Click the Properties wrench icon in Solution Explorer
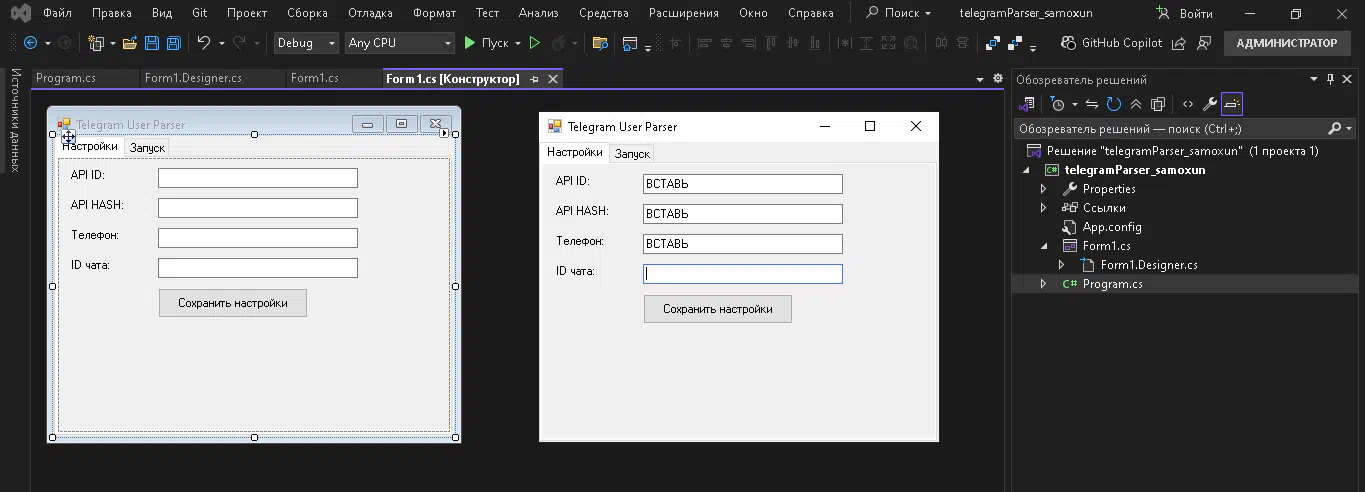The height and width of the screenshot is (492, 1365). coord(1209,103)
